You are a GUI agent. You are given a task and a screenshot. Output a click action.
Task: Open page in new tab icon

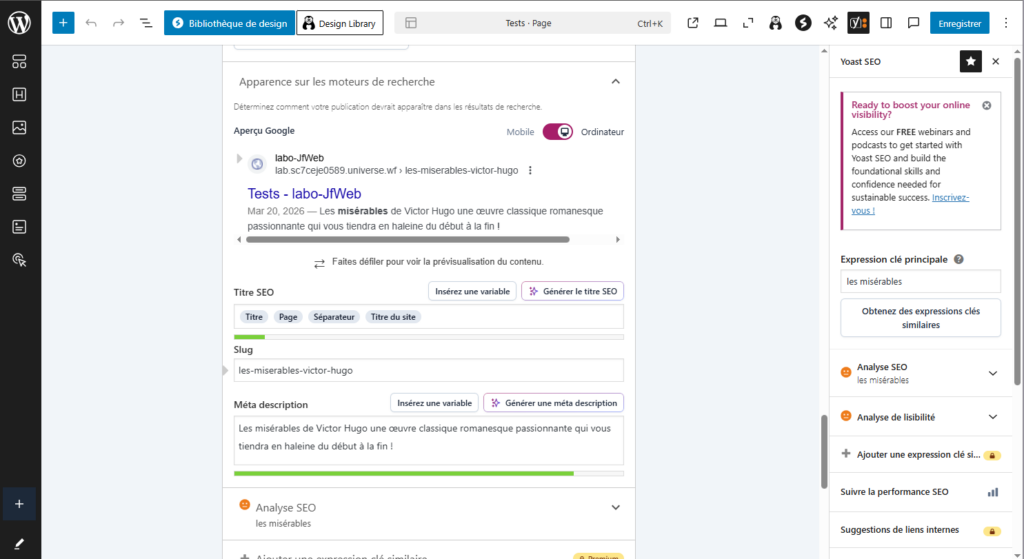tap(693, 23)
